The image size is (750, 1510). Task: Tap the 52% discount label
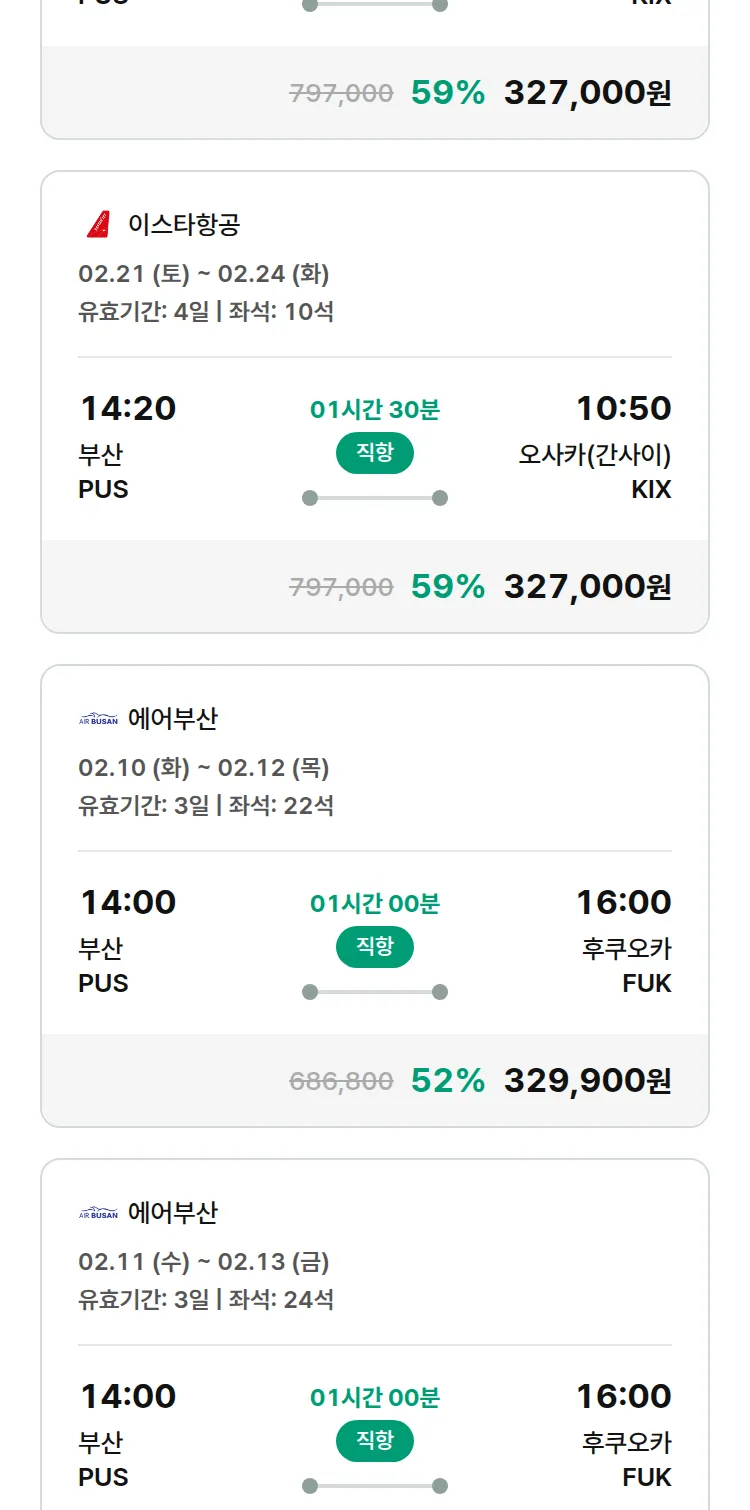point(448,1081)
